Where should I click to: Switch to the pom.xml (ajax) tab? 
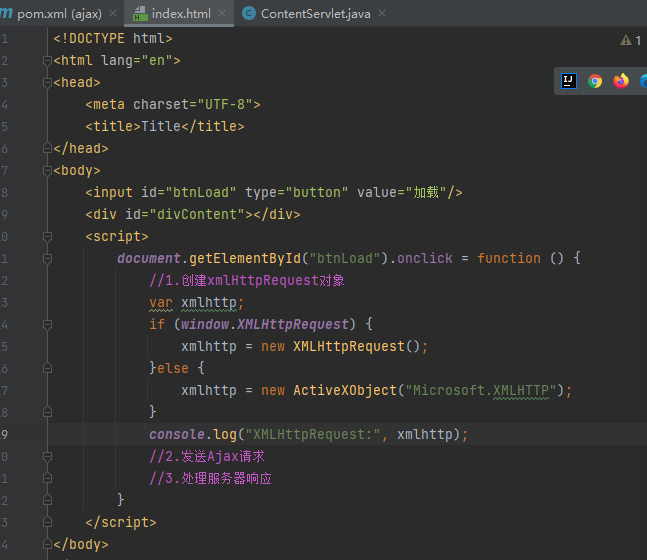coord(58,14)
